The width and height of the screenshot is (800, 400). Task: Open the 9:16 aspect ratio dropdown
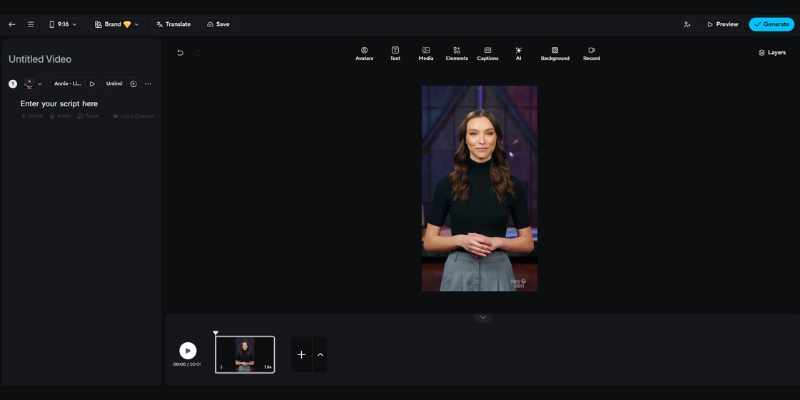click(x=63, y=24)
